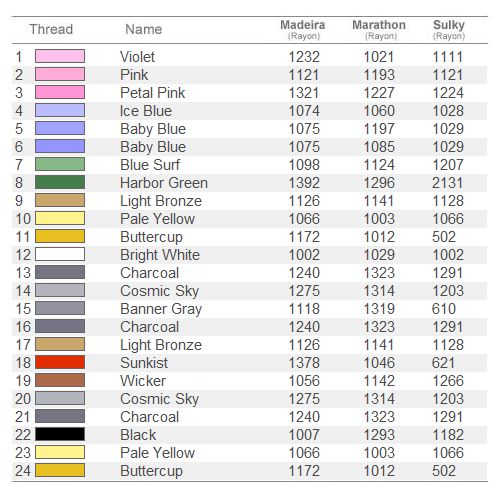Click the Marathon Rayon column header
This screenshot has height=492, width=500.
tap(379, 30)
